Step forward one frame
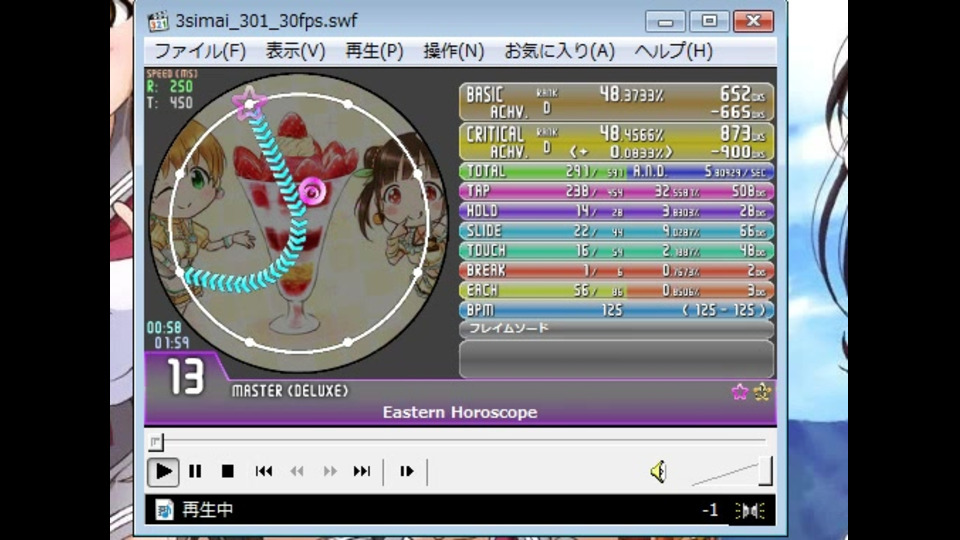This screenshot has height=540, width=960. click(407, 471)
